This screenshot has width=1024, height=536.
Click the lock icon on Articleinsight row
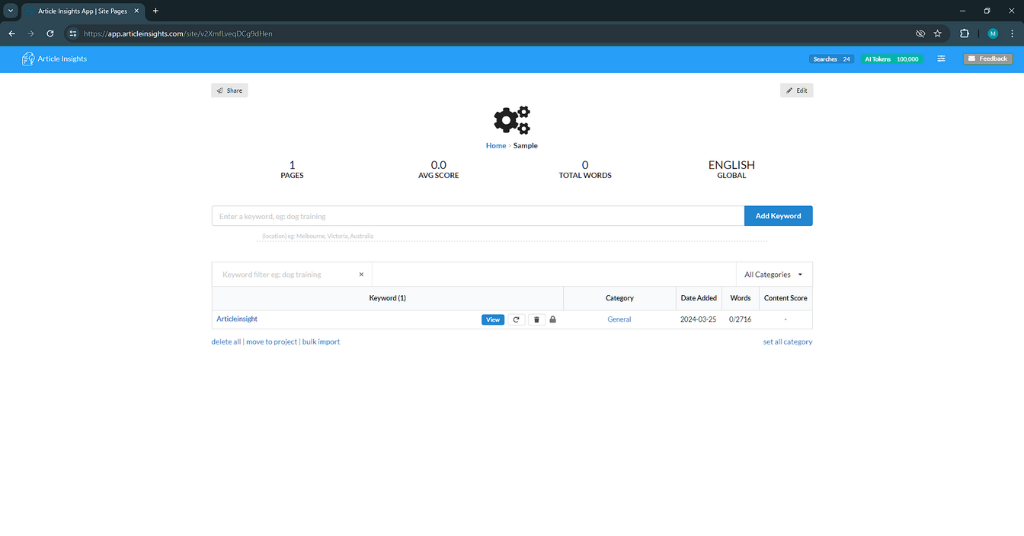coord(552,319)
